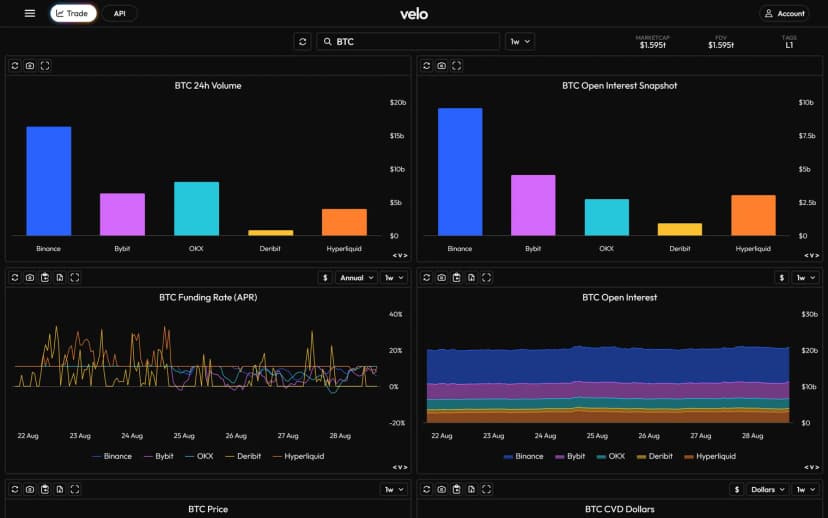828x518 pixels.
Task: Expand Open Interest Snapshot to fullscreen
Action: click(457, 65)
